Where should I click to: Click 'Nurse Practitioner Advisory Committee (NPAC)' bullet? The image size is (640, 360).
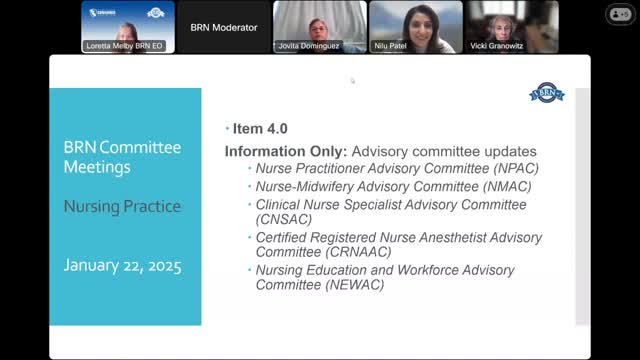point(397,169)
